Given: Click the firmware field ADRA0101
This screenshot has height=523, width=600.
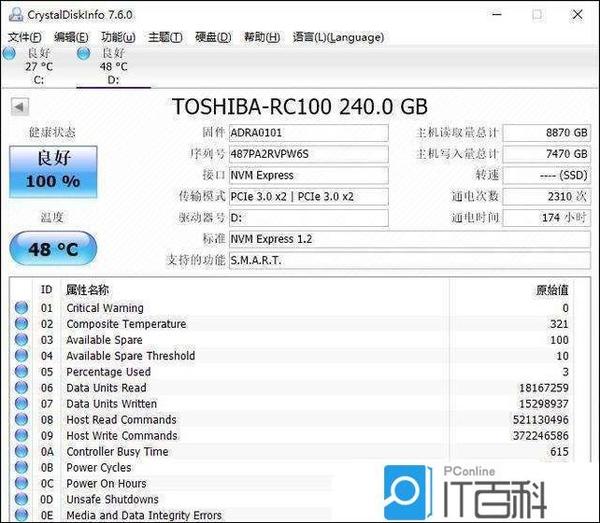Looking at the screenshot, I should 309,133.
